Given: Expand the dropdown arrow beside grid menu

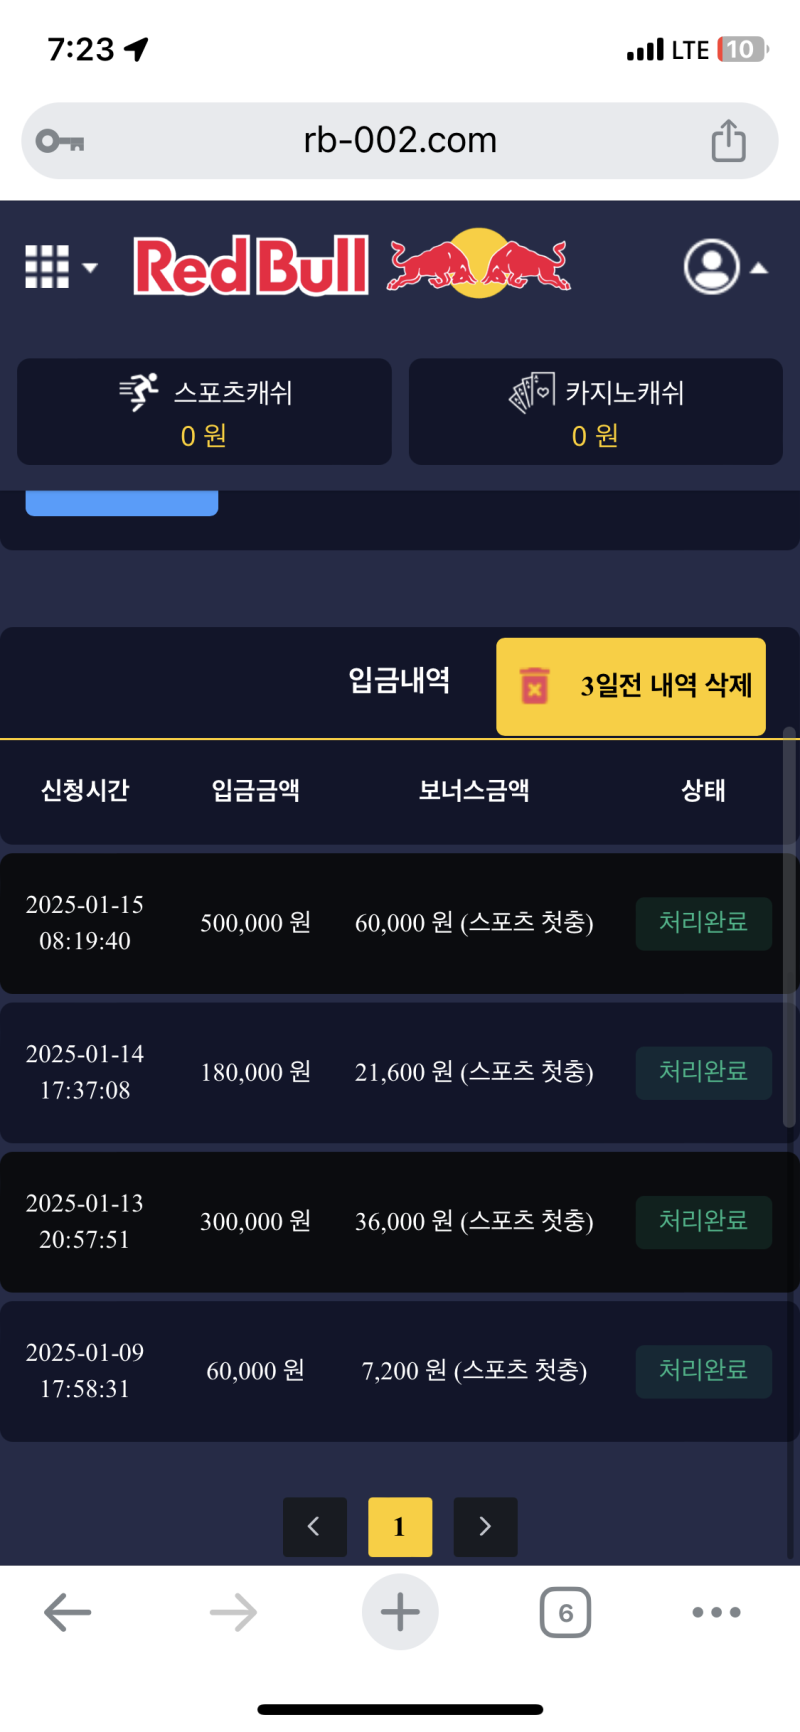Looking at the screenshot, I should (90, 267).
